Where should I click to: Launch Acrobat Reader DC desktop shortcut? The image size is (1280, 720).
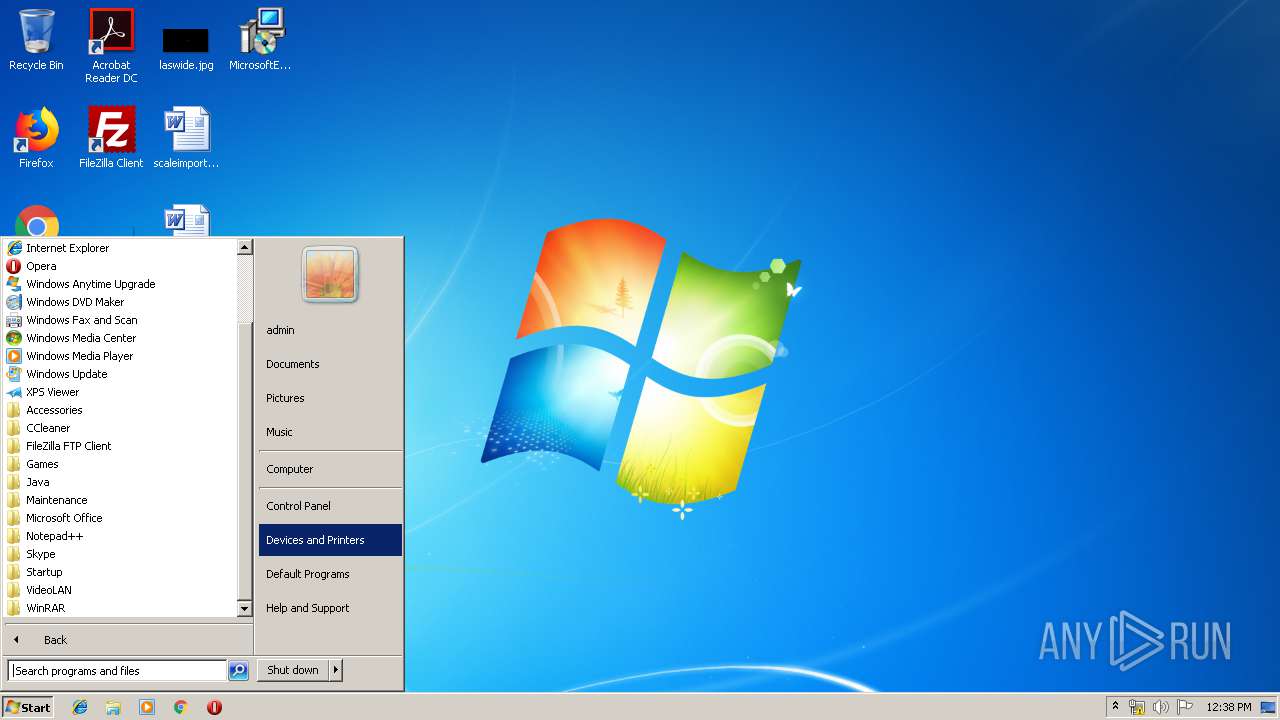pos(111,46)
